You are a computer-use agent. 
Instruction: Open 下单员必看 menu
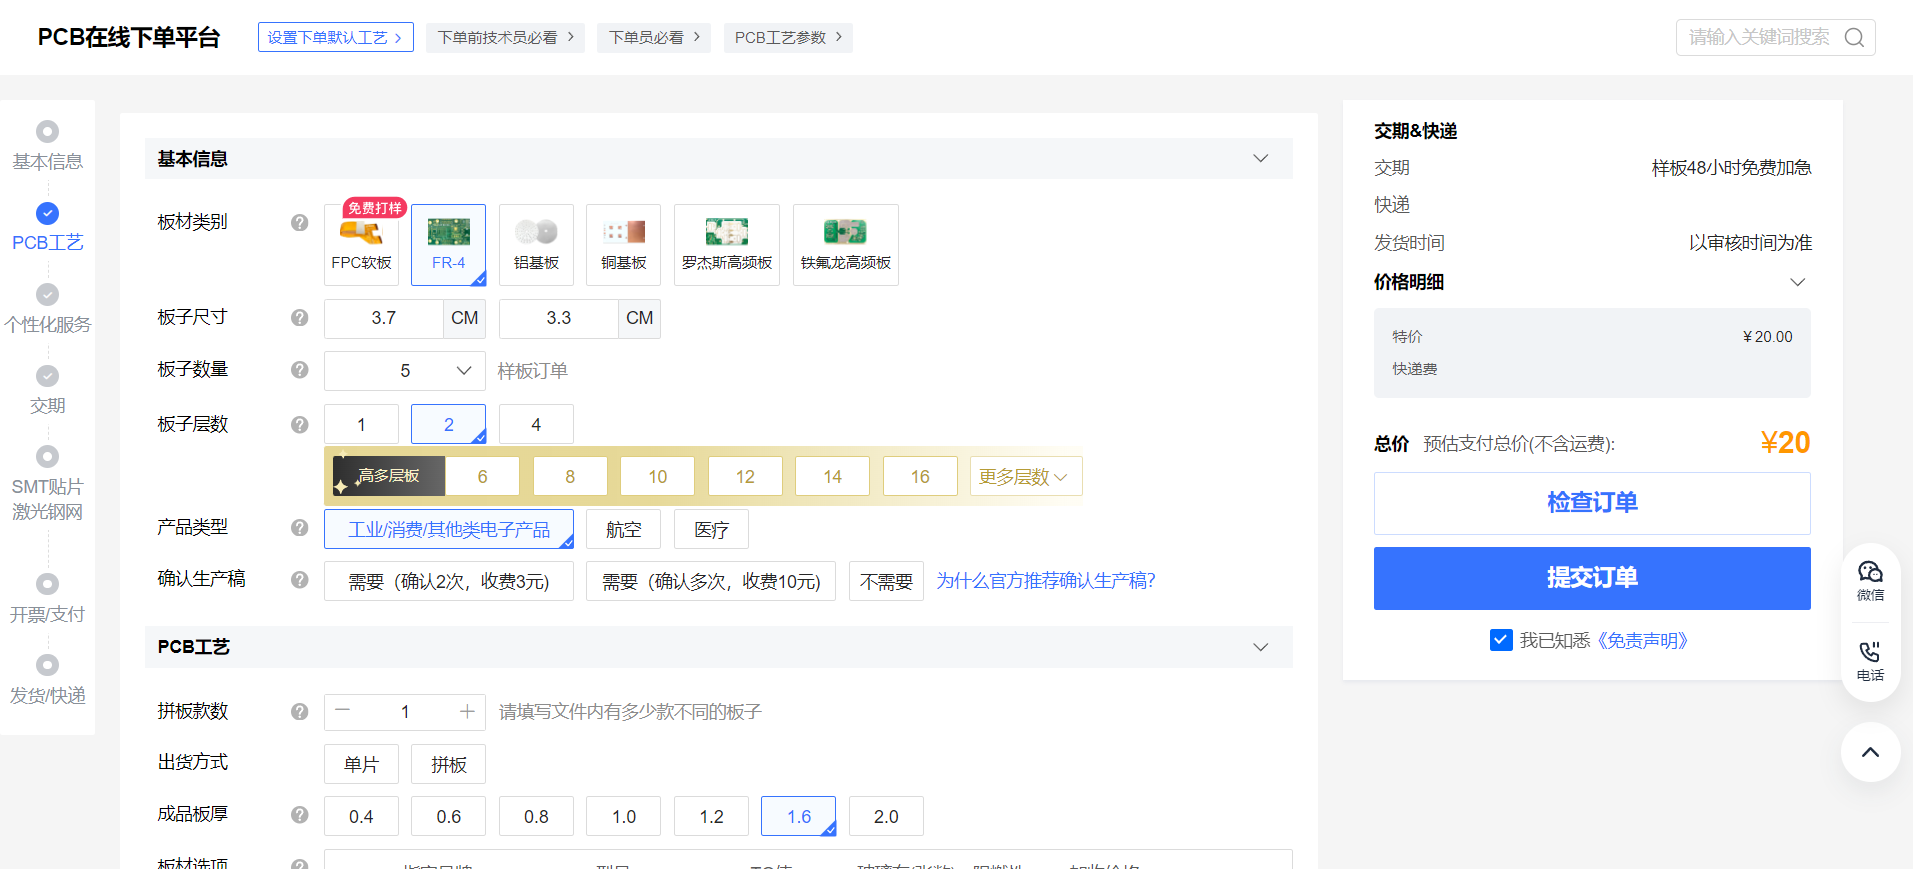coord(654,37)
